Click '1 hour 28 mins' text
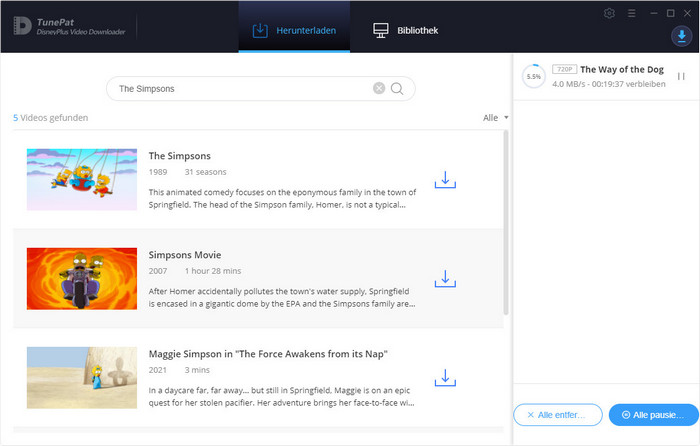Image resolution: width=700 pixels, height=446 pixels. tap(213, 271)
